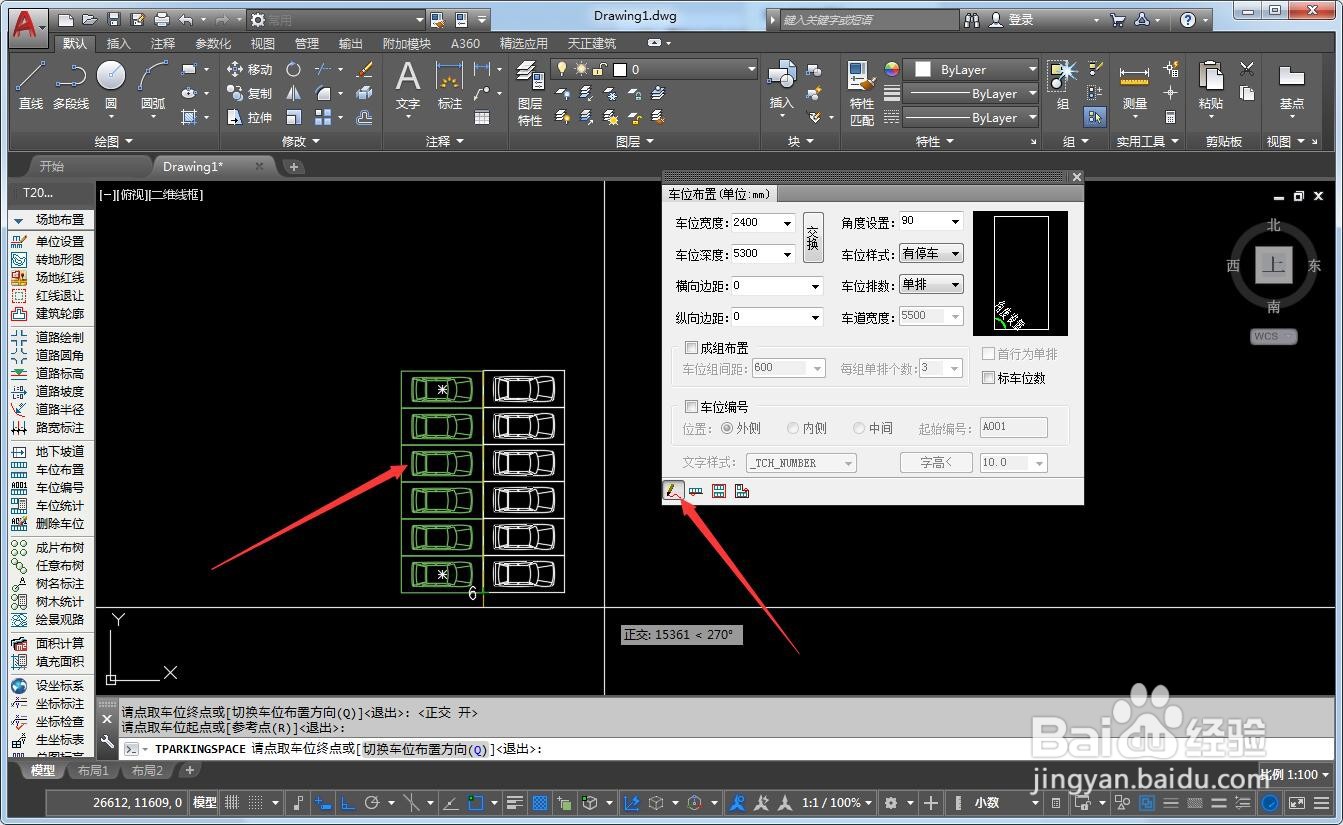
Task: Select the Line (直线) drawing tool
Action: click(x=31, y=85)
